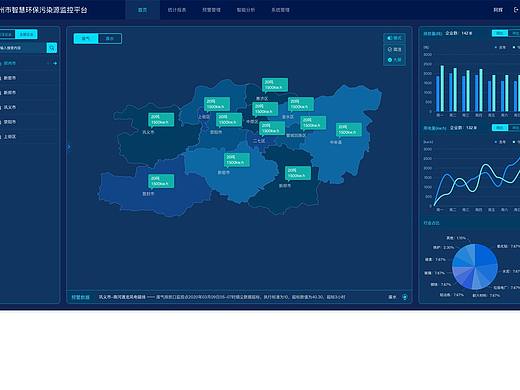Click the data tooltip above 新密市
Image resolution: width=520 pixels, height=390 pixels.
pos(237,160)
